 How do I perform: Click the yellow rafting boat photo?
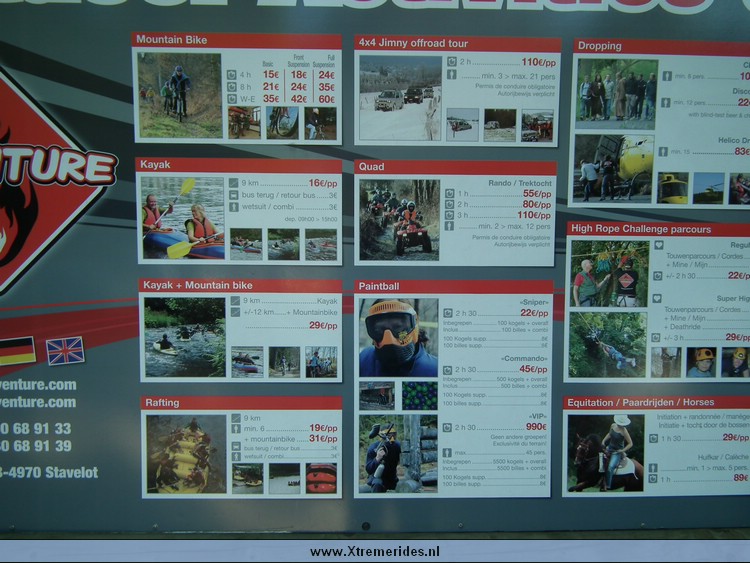click(187, 454)
